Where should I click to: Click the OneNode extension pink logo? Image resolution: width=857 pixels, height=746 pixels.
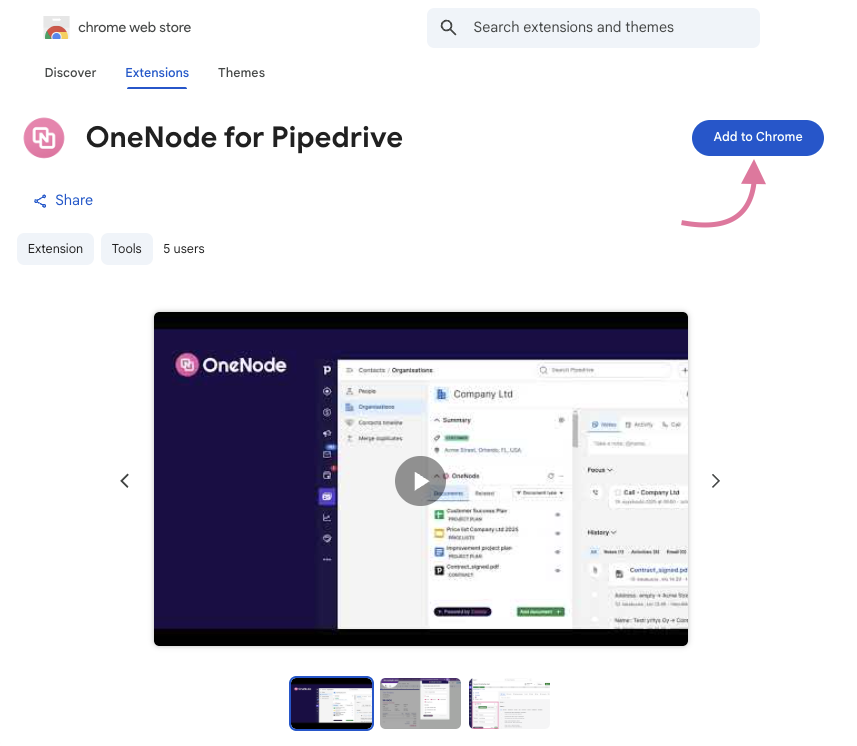(x=44, y=138)
